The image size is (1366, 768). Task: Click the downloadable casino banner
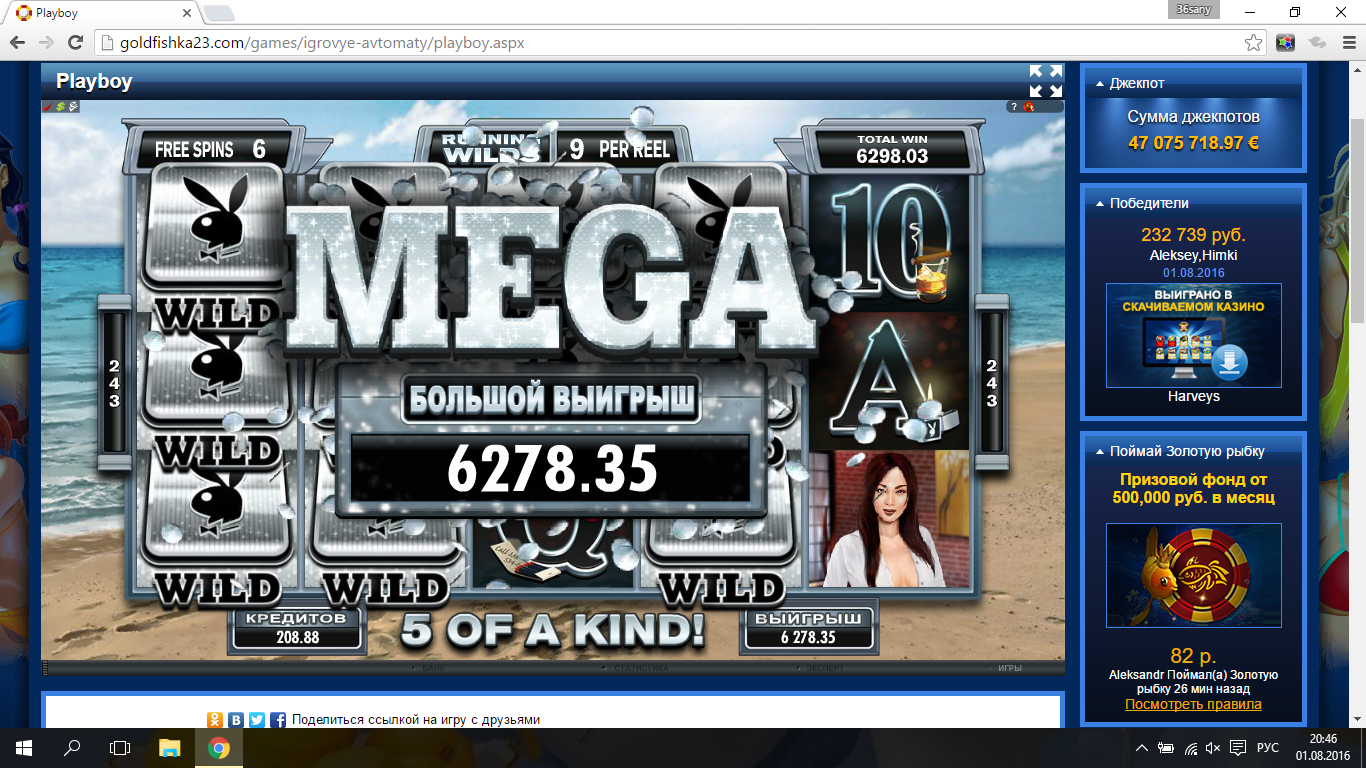(x=1193, y=335)
